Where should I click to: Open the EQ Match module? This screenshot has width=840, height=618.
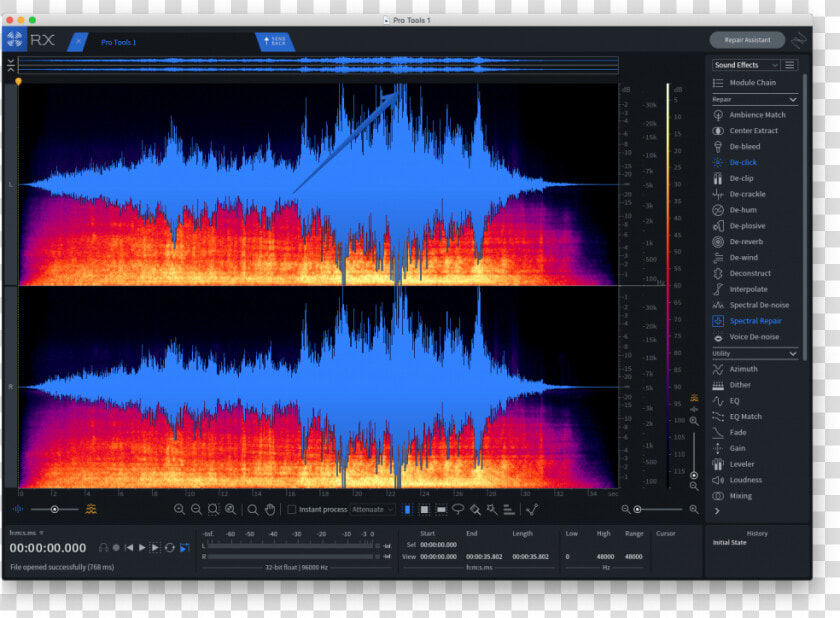coord(737,416)
